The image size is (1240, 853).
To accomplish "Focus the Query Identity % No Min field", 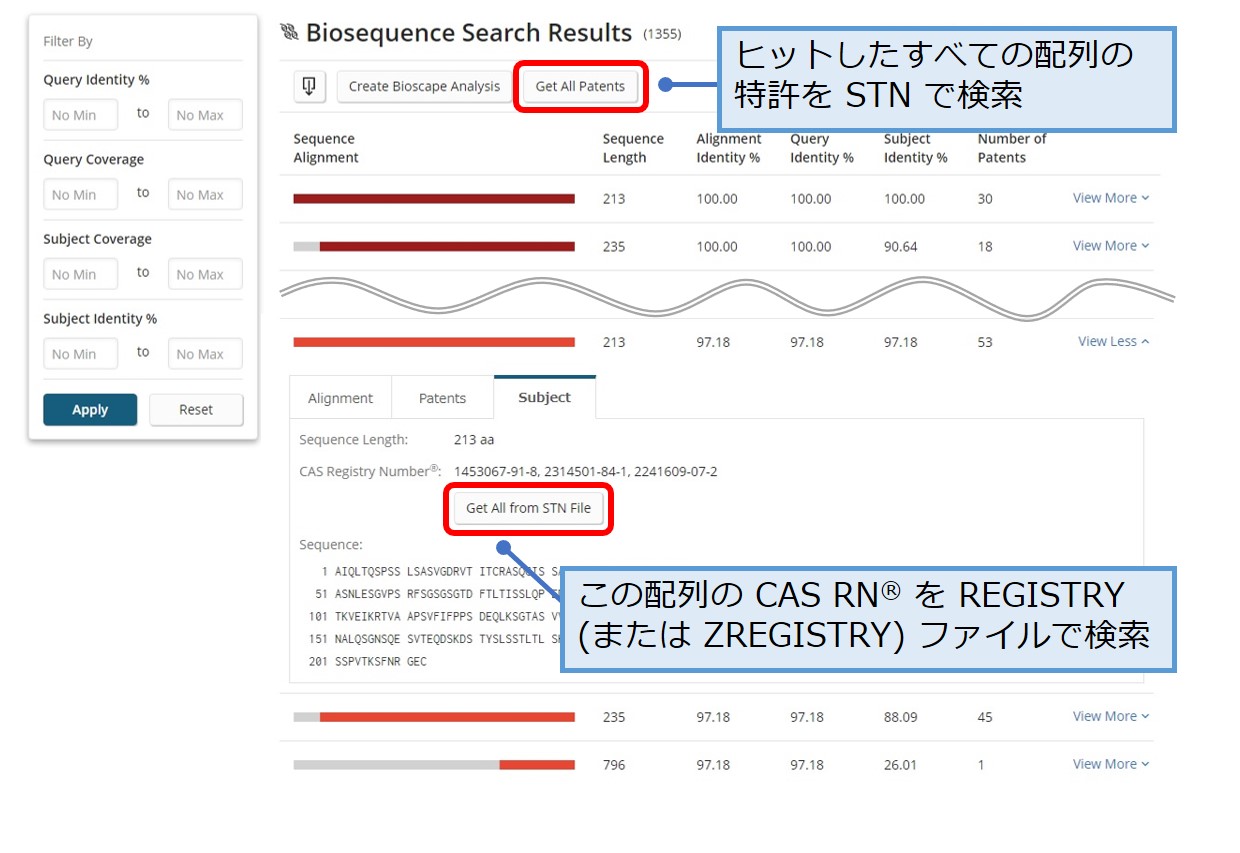I will [x=80, y=115].
